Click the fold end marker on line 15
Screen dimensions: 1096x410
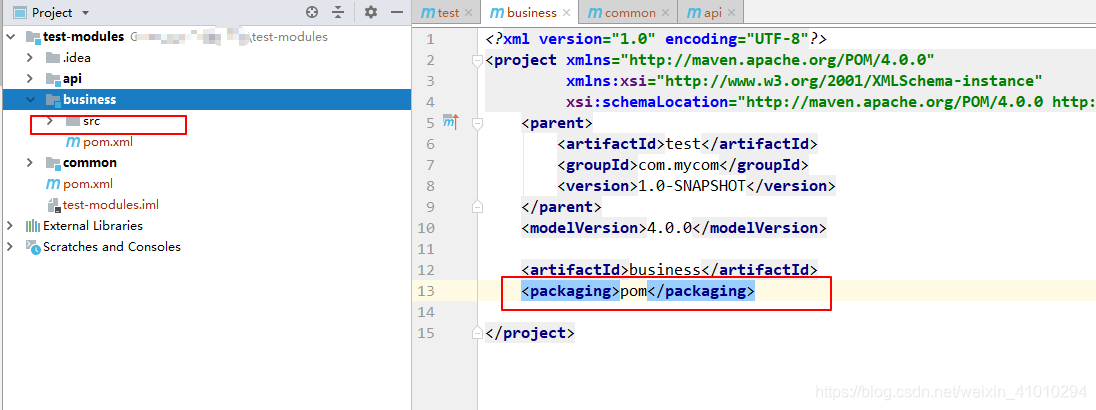coord(477,332)
